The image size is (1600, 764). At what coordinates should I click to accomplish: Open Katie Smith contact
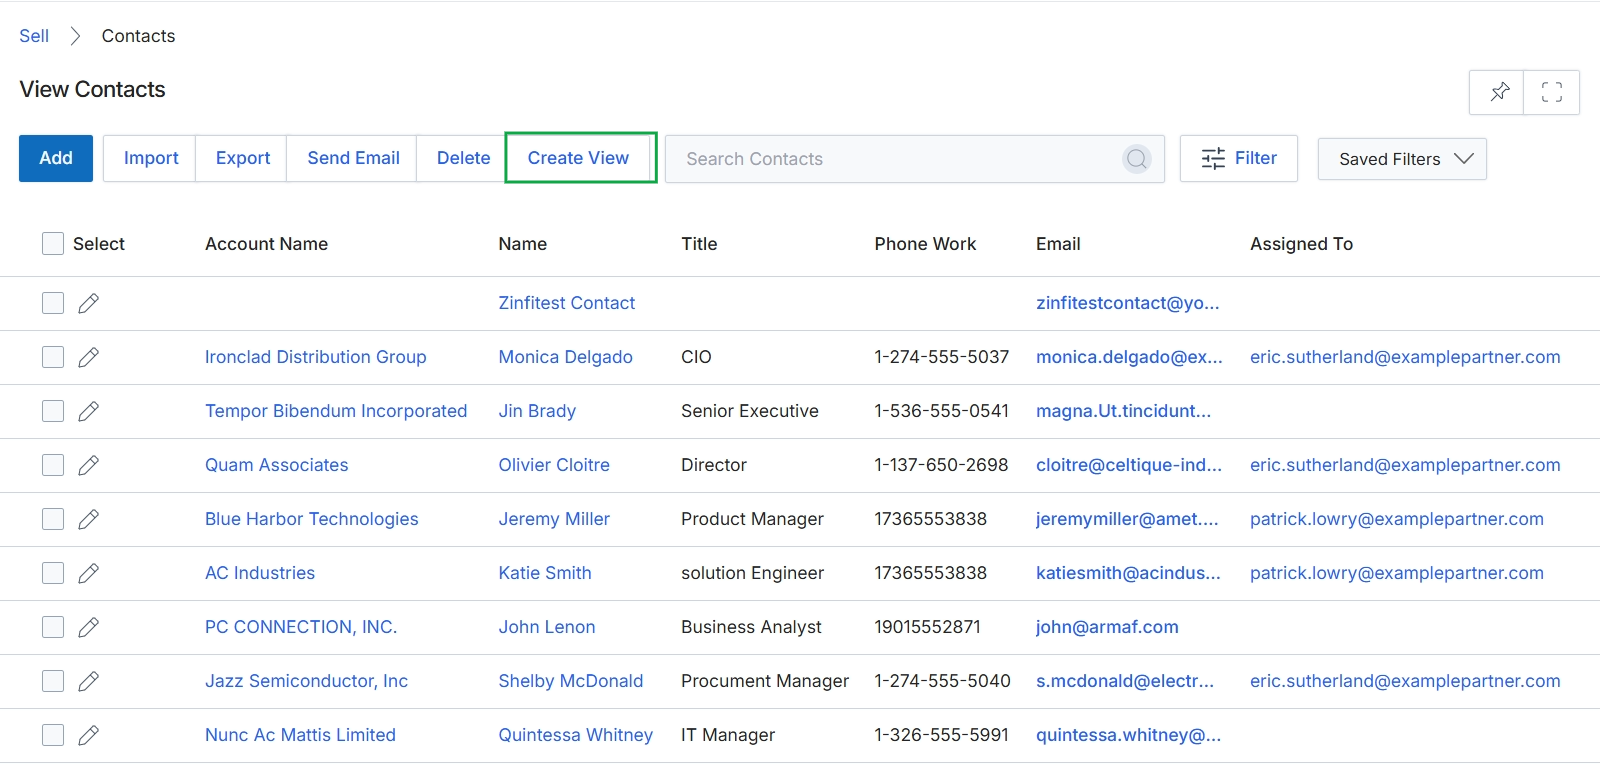click(545, 573)
